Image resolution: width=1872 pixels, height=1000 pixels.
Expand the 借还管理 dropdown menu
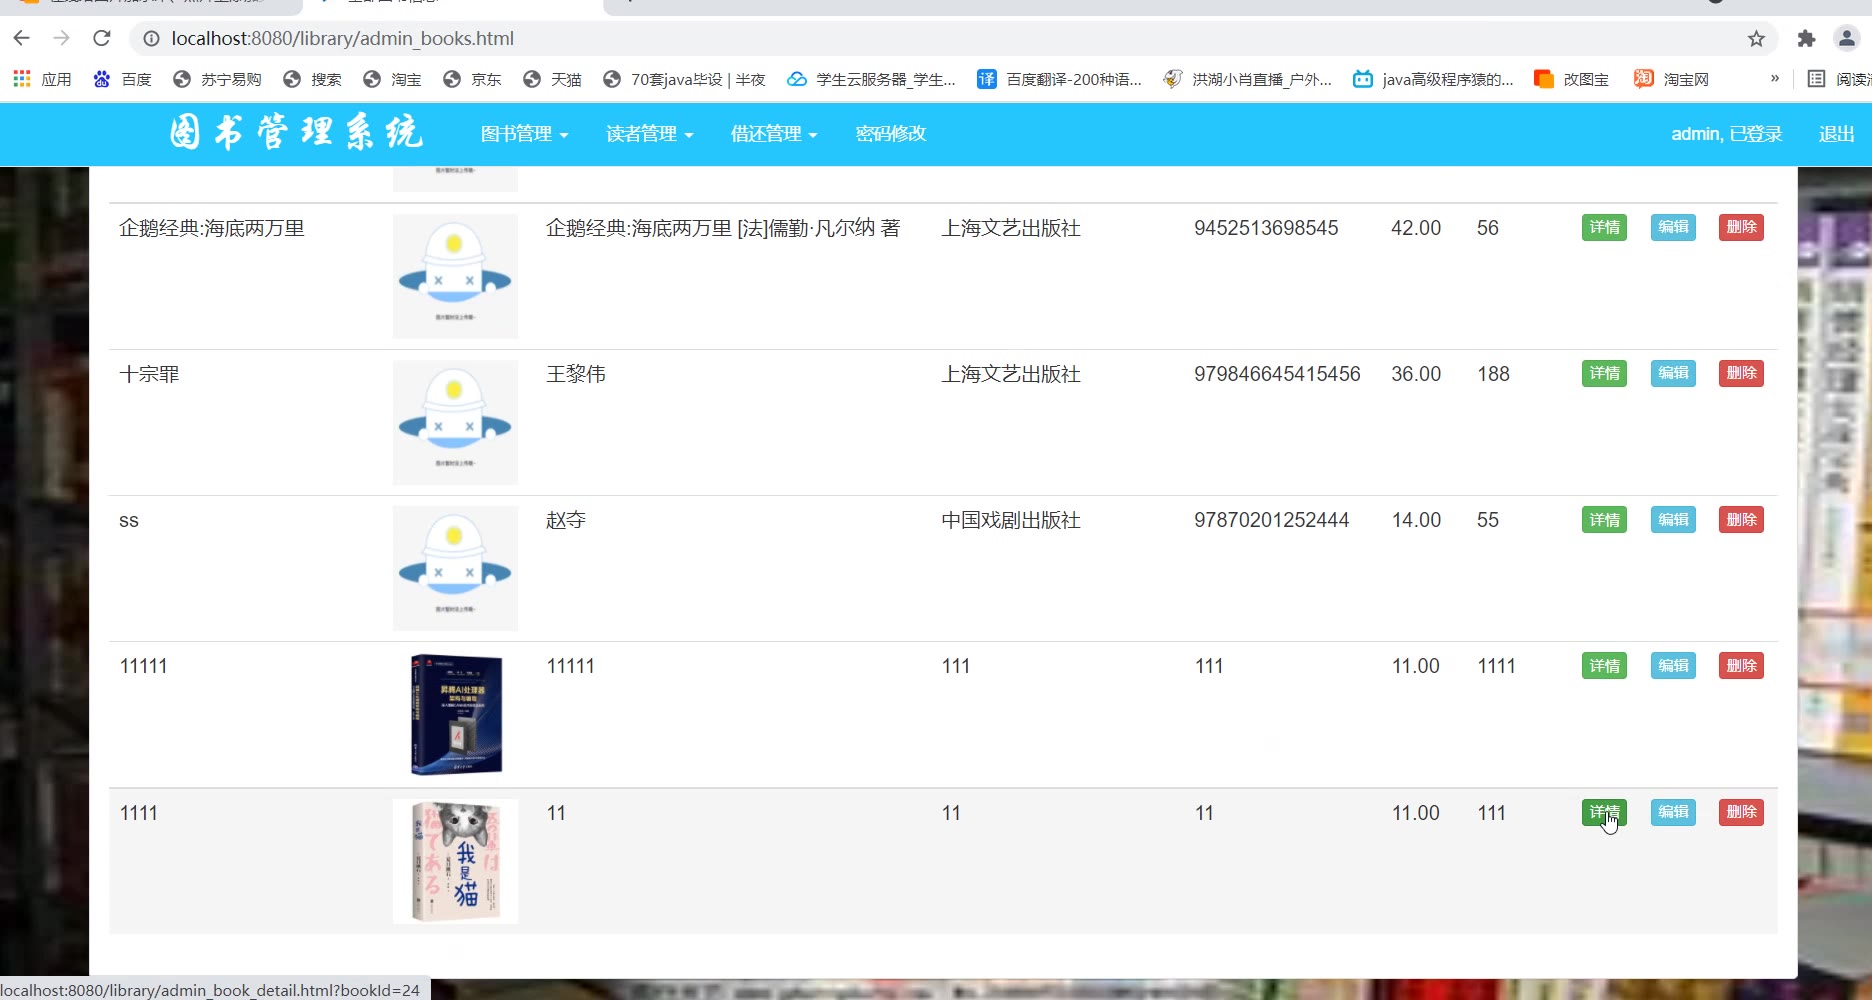(774, 134)
